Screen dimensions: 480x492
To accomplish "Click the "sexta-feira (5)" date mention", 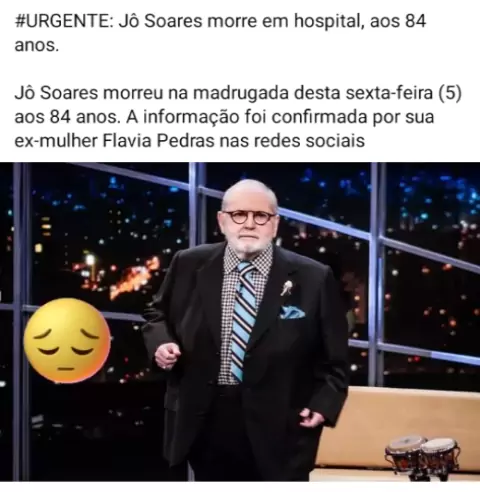I will (x=403, y=93).
